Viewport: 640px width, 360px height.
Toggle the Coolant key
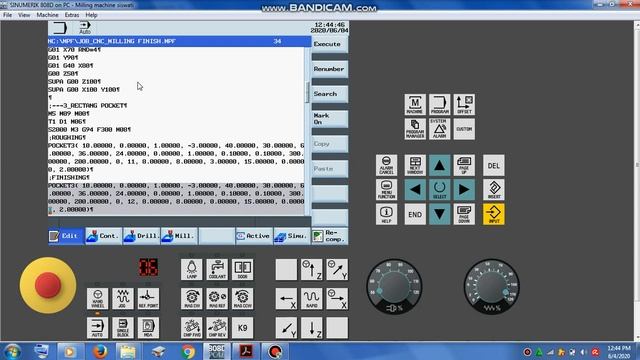[217, 269]
